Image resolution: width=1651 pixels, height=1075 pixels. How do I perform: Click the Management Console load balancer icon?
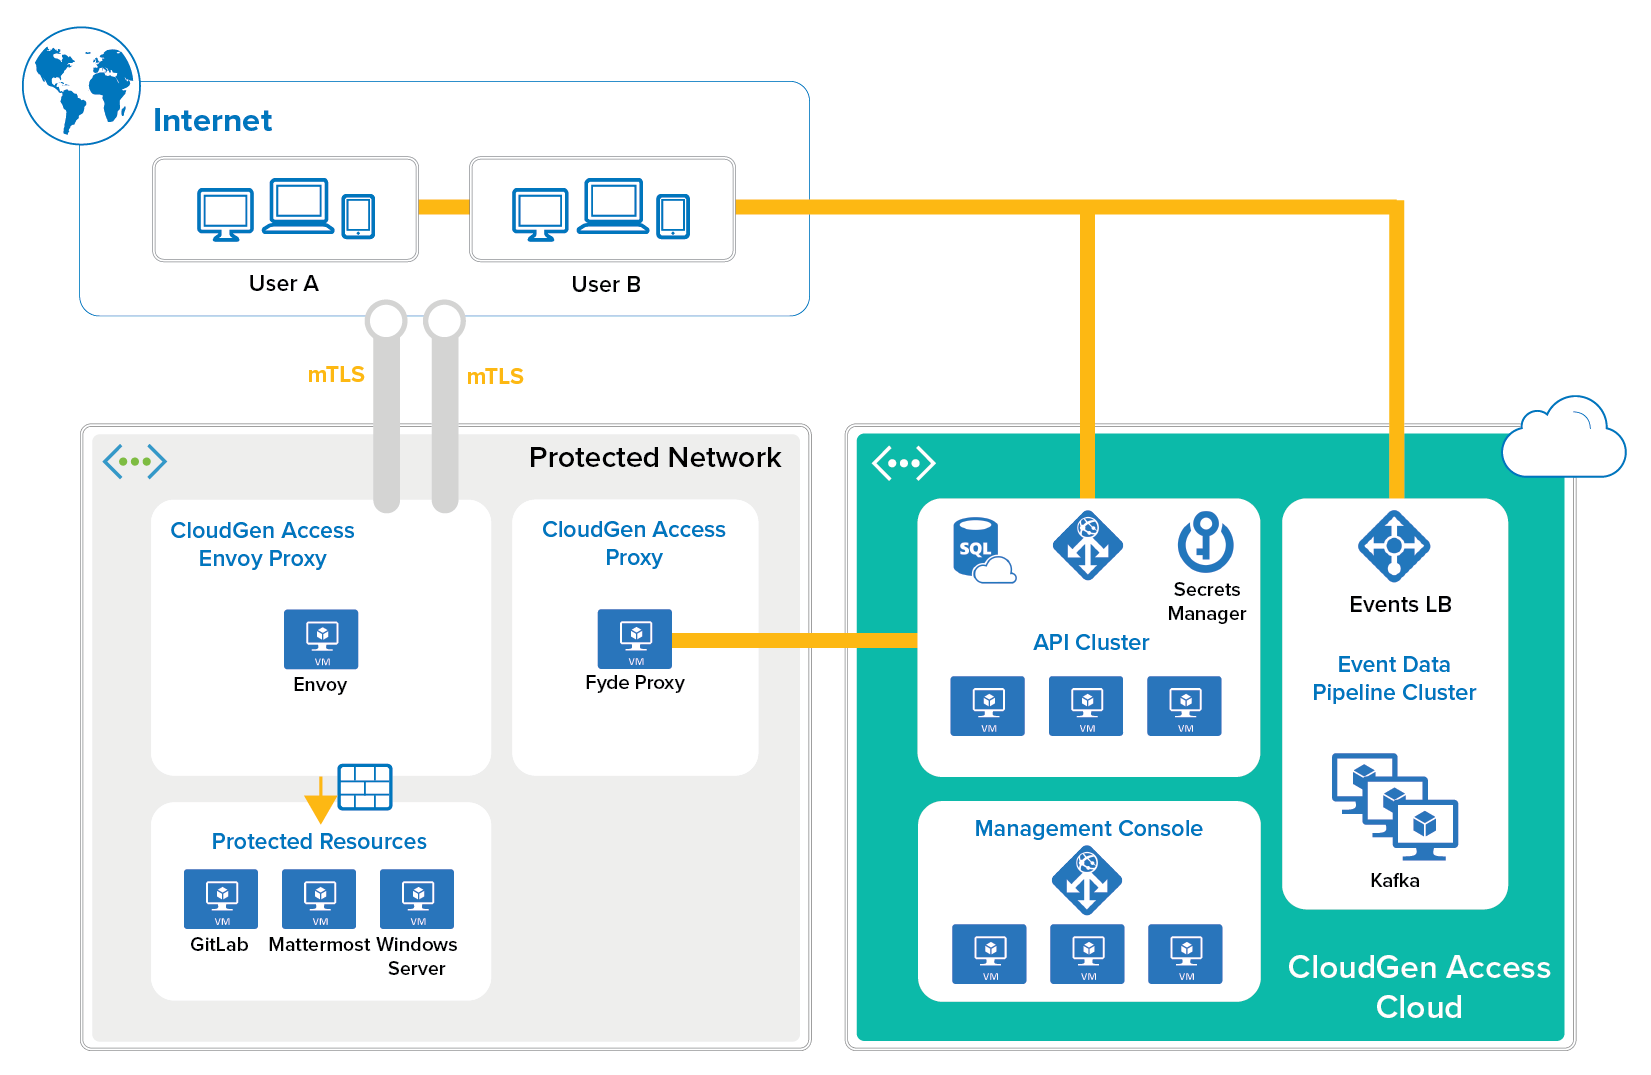1087,881
